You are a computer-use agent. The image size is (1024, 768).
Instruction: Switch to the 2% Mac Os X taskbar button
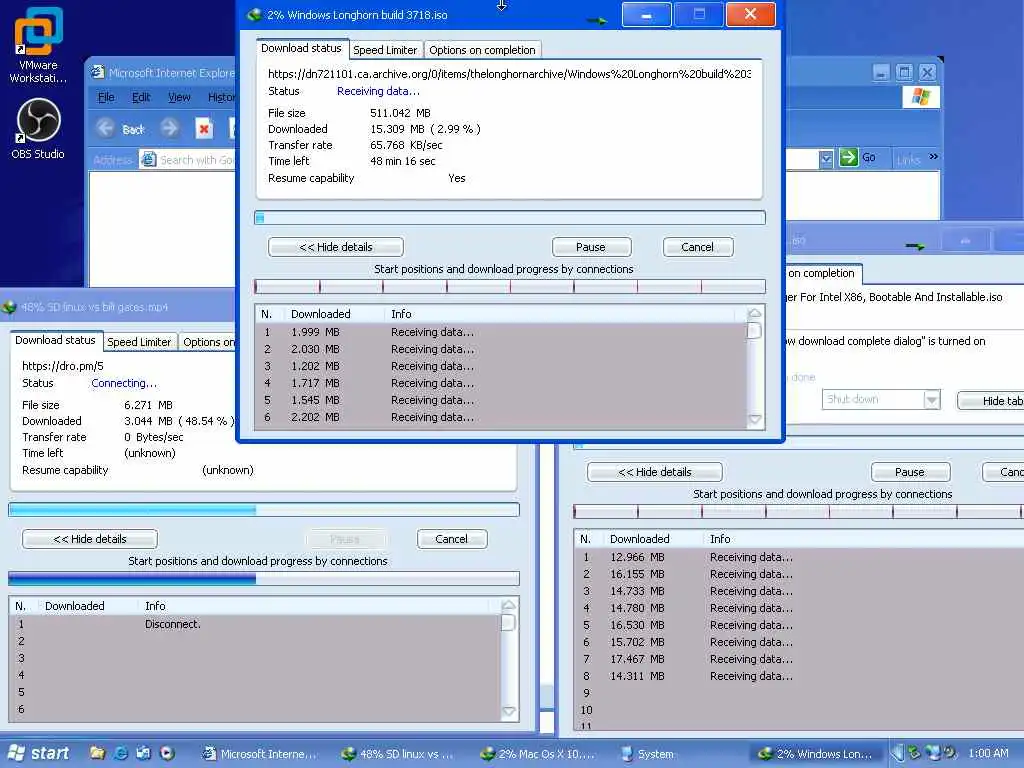point(538,754)
